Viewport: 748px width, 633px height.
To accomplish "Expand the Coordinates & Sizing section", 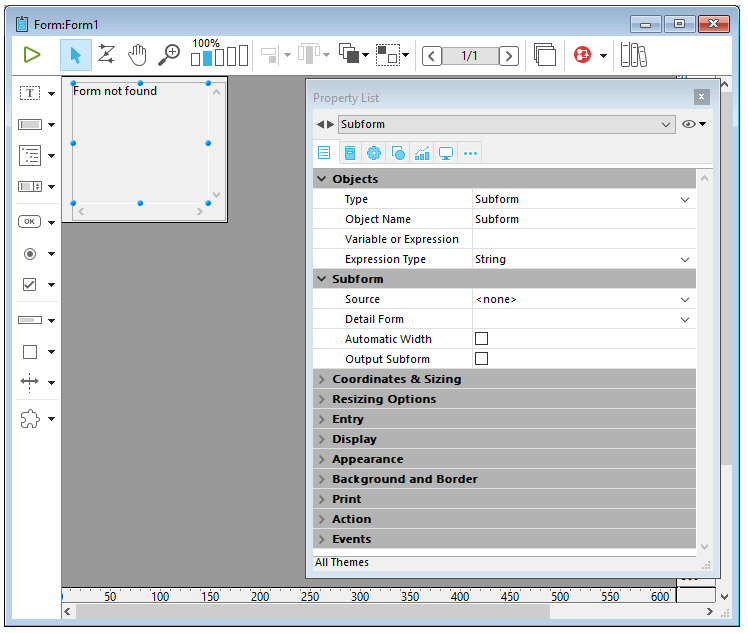I will 396,379.
